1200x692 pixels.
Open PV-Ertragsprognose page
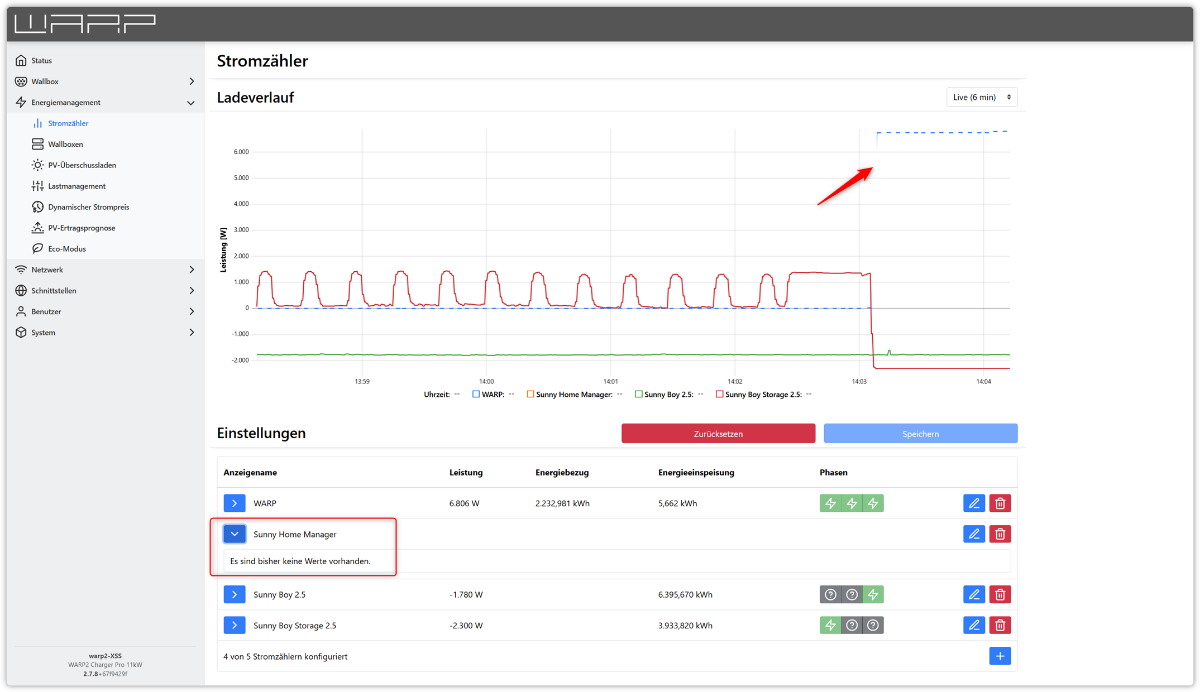pos(82,228)
